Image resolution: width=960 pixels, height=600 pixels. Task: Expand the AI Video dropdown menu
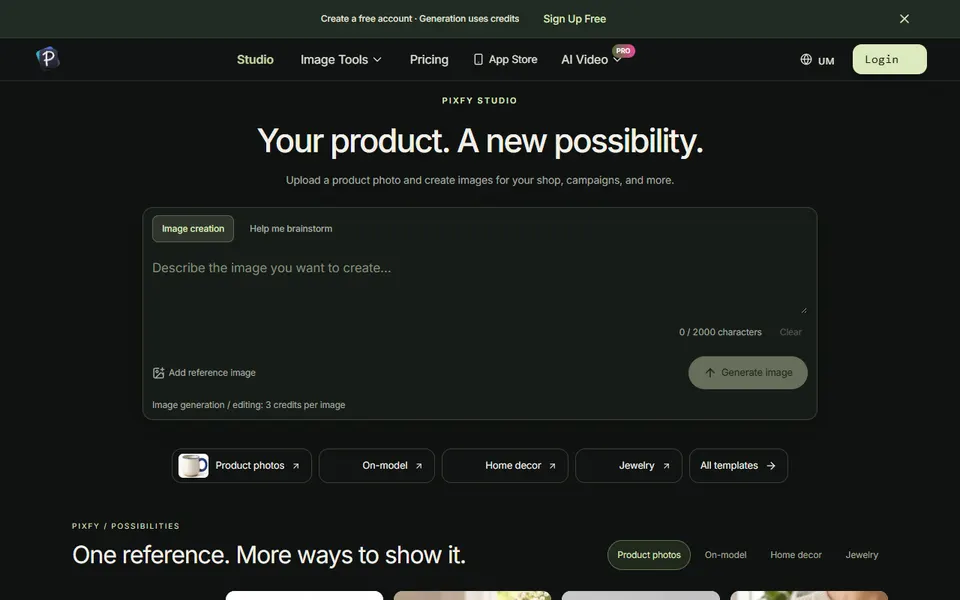pos(591,59)
